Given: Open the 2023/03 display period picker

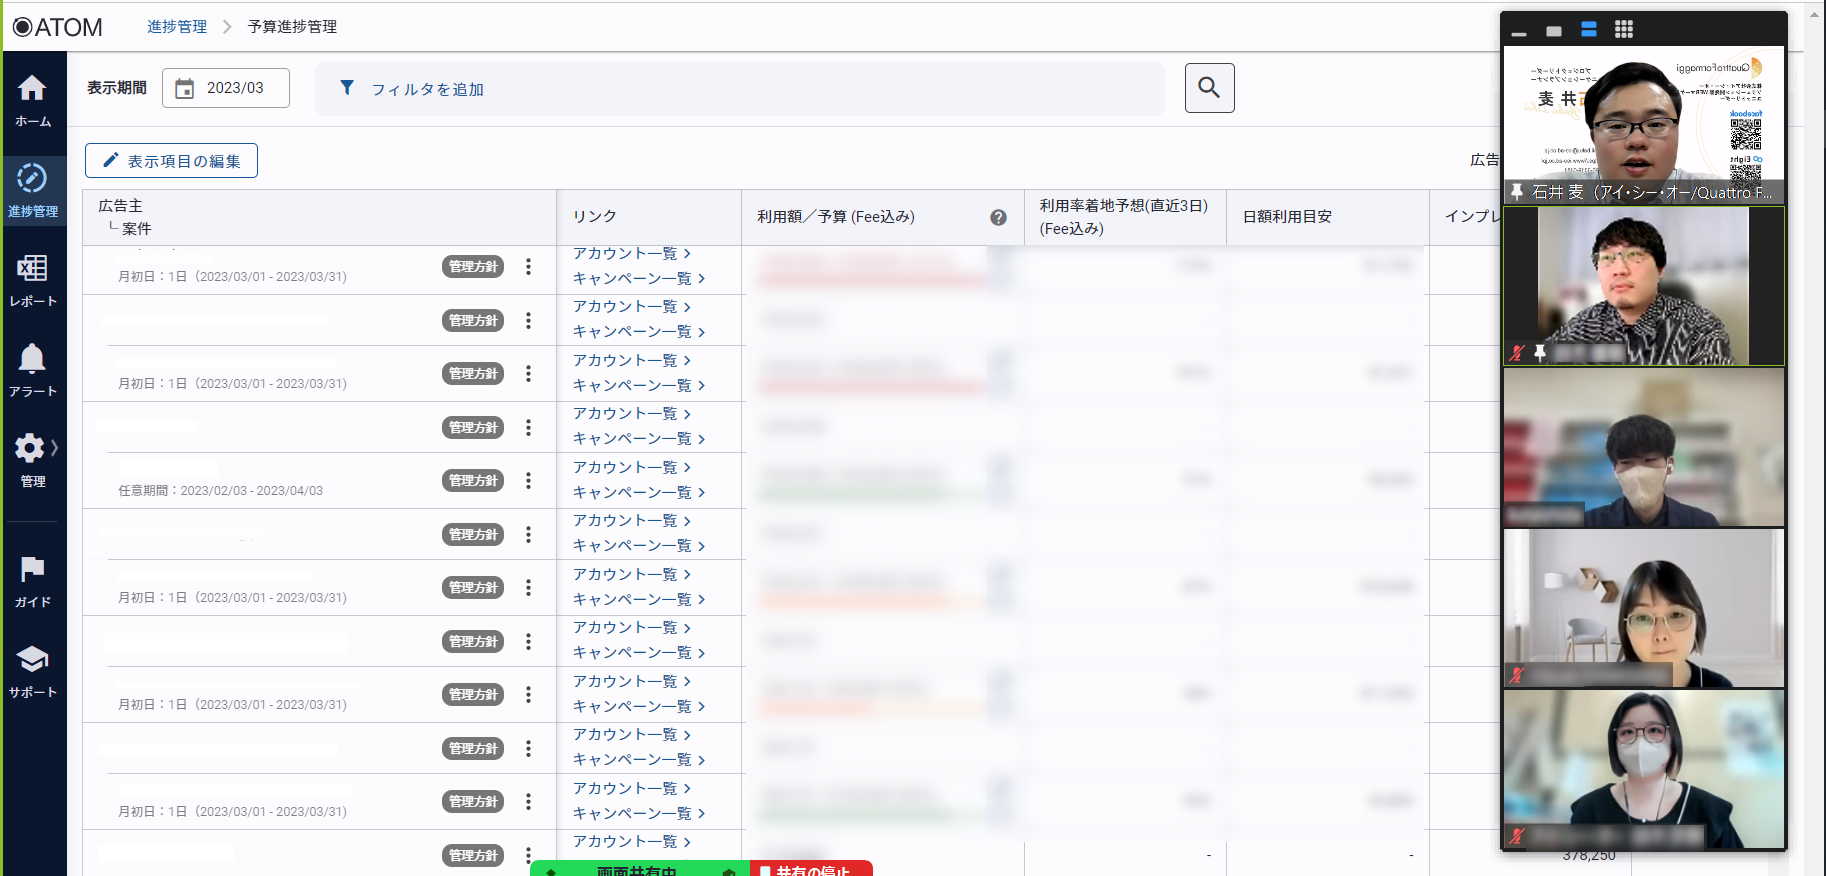Looking at the screenshot, I should point(226,88).
